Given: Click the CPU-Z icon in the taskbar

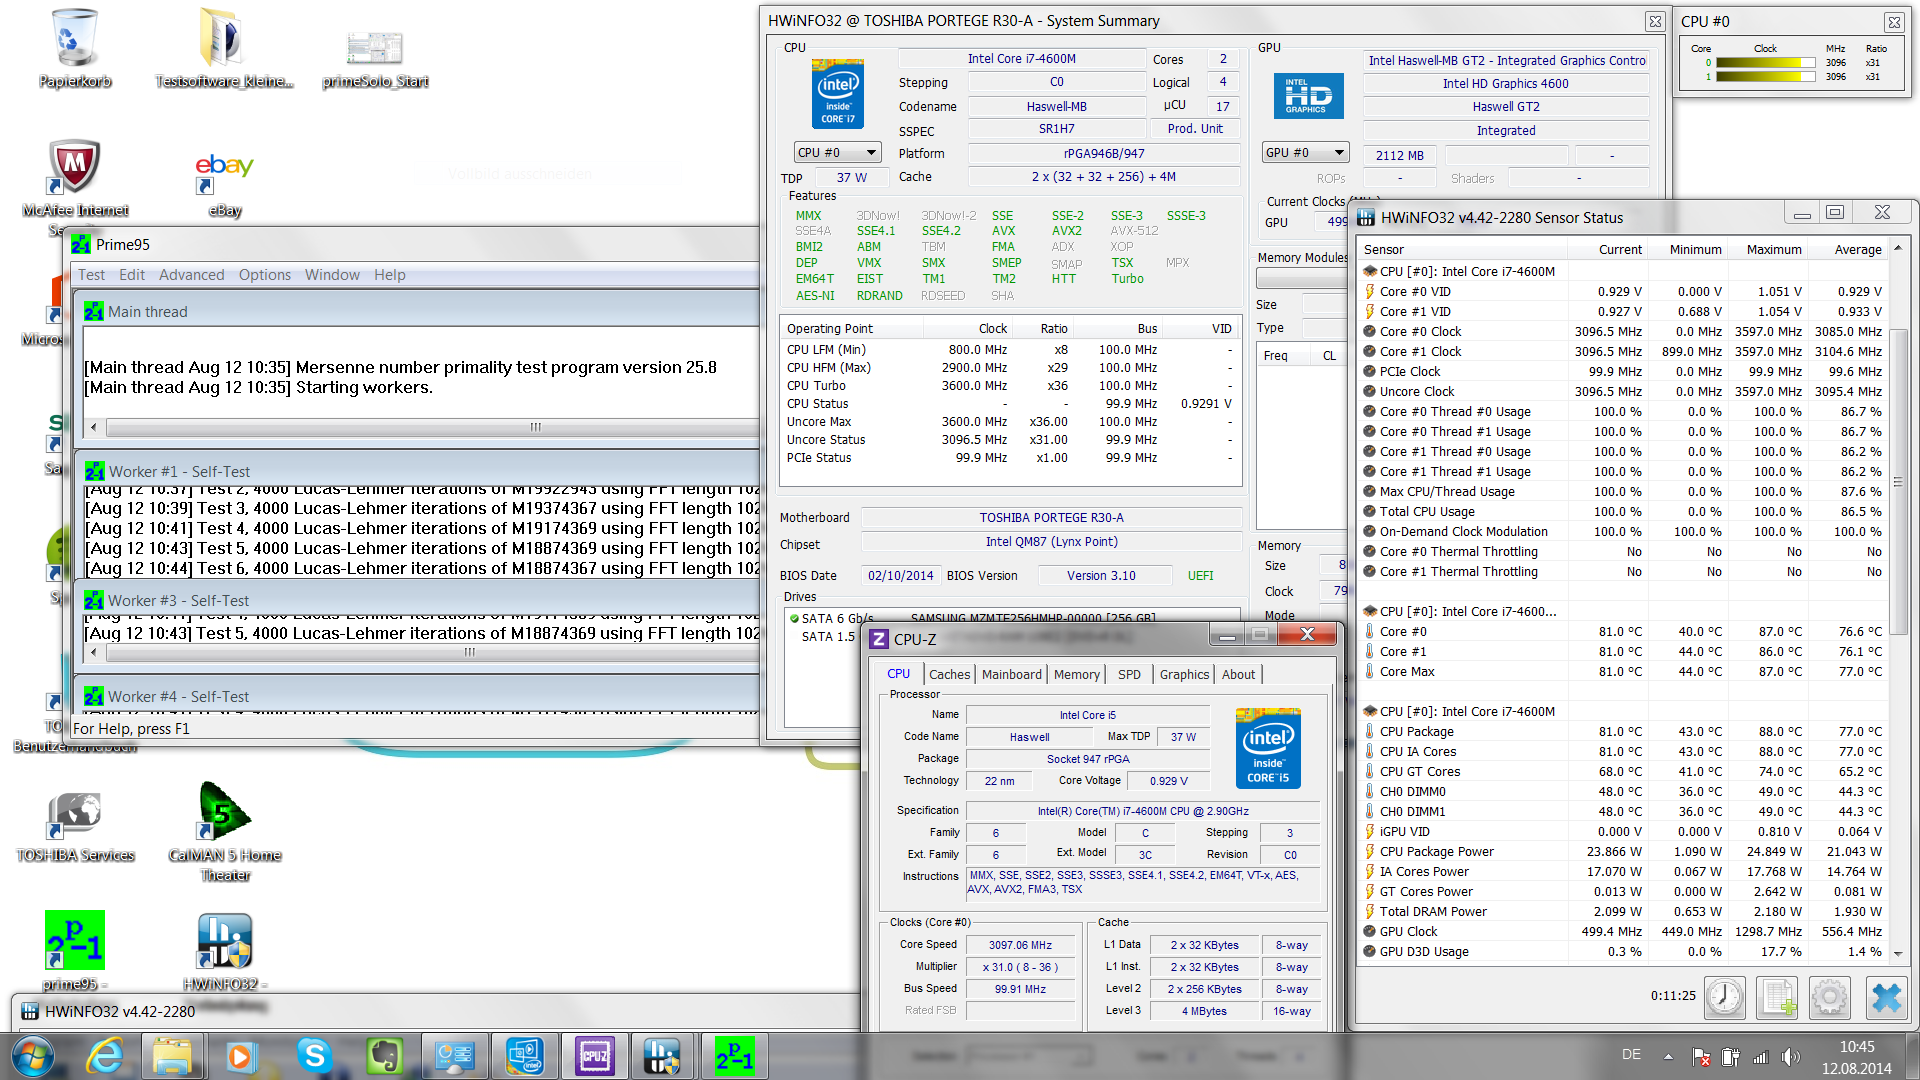Looking at the screenshot, I should click(x=595, y=1056).
